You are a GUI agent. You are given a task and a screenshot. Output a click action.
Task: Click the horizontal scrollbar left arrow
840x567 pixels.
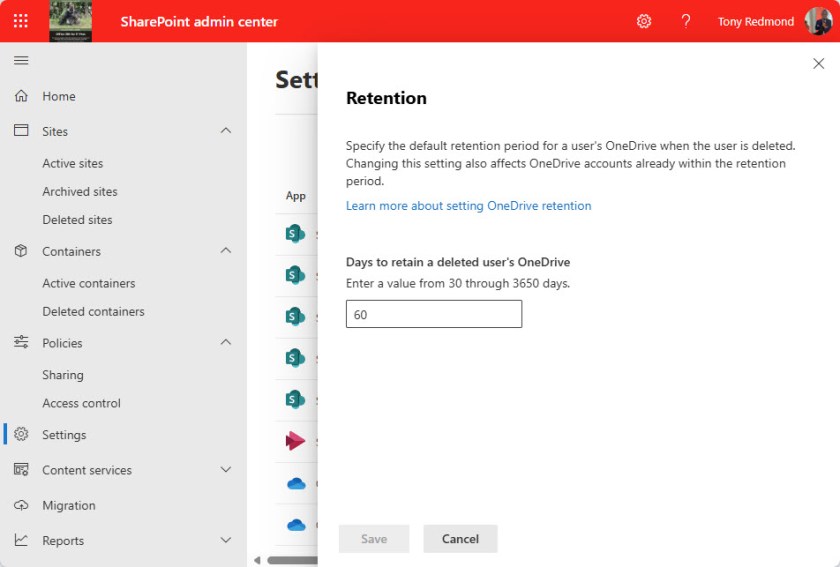click(x=257, y=560)
